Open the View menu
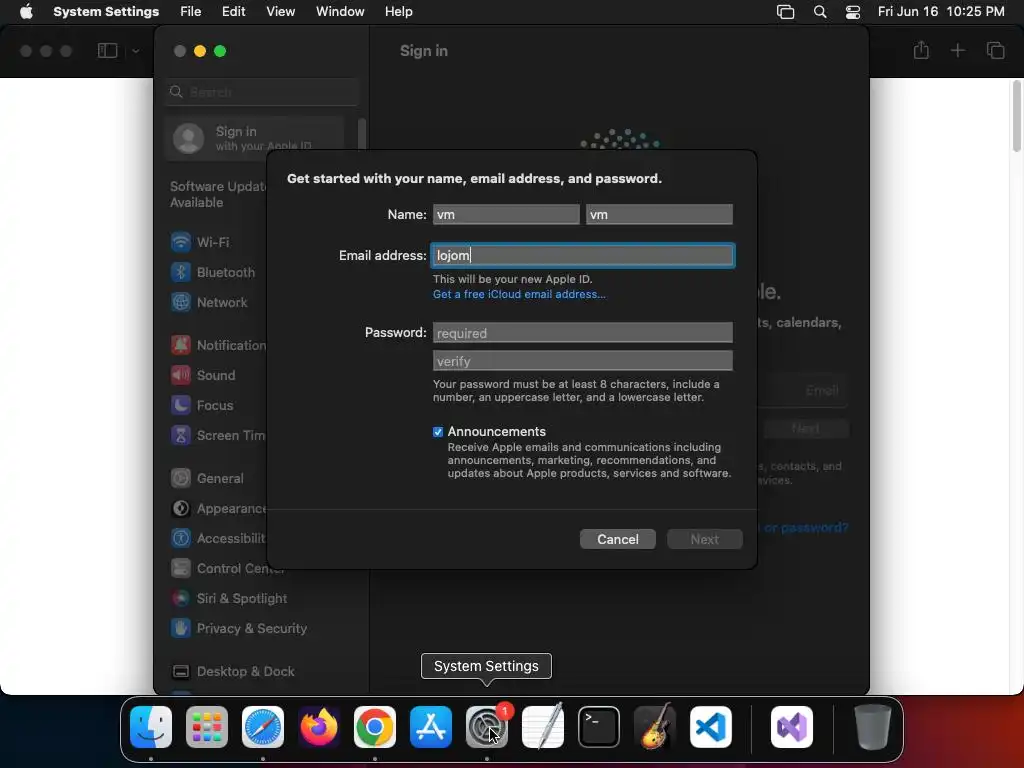Image resolution: width=1024 pixels, height=768 pixels. [281, 12]
